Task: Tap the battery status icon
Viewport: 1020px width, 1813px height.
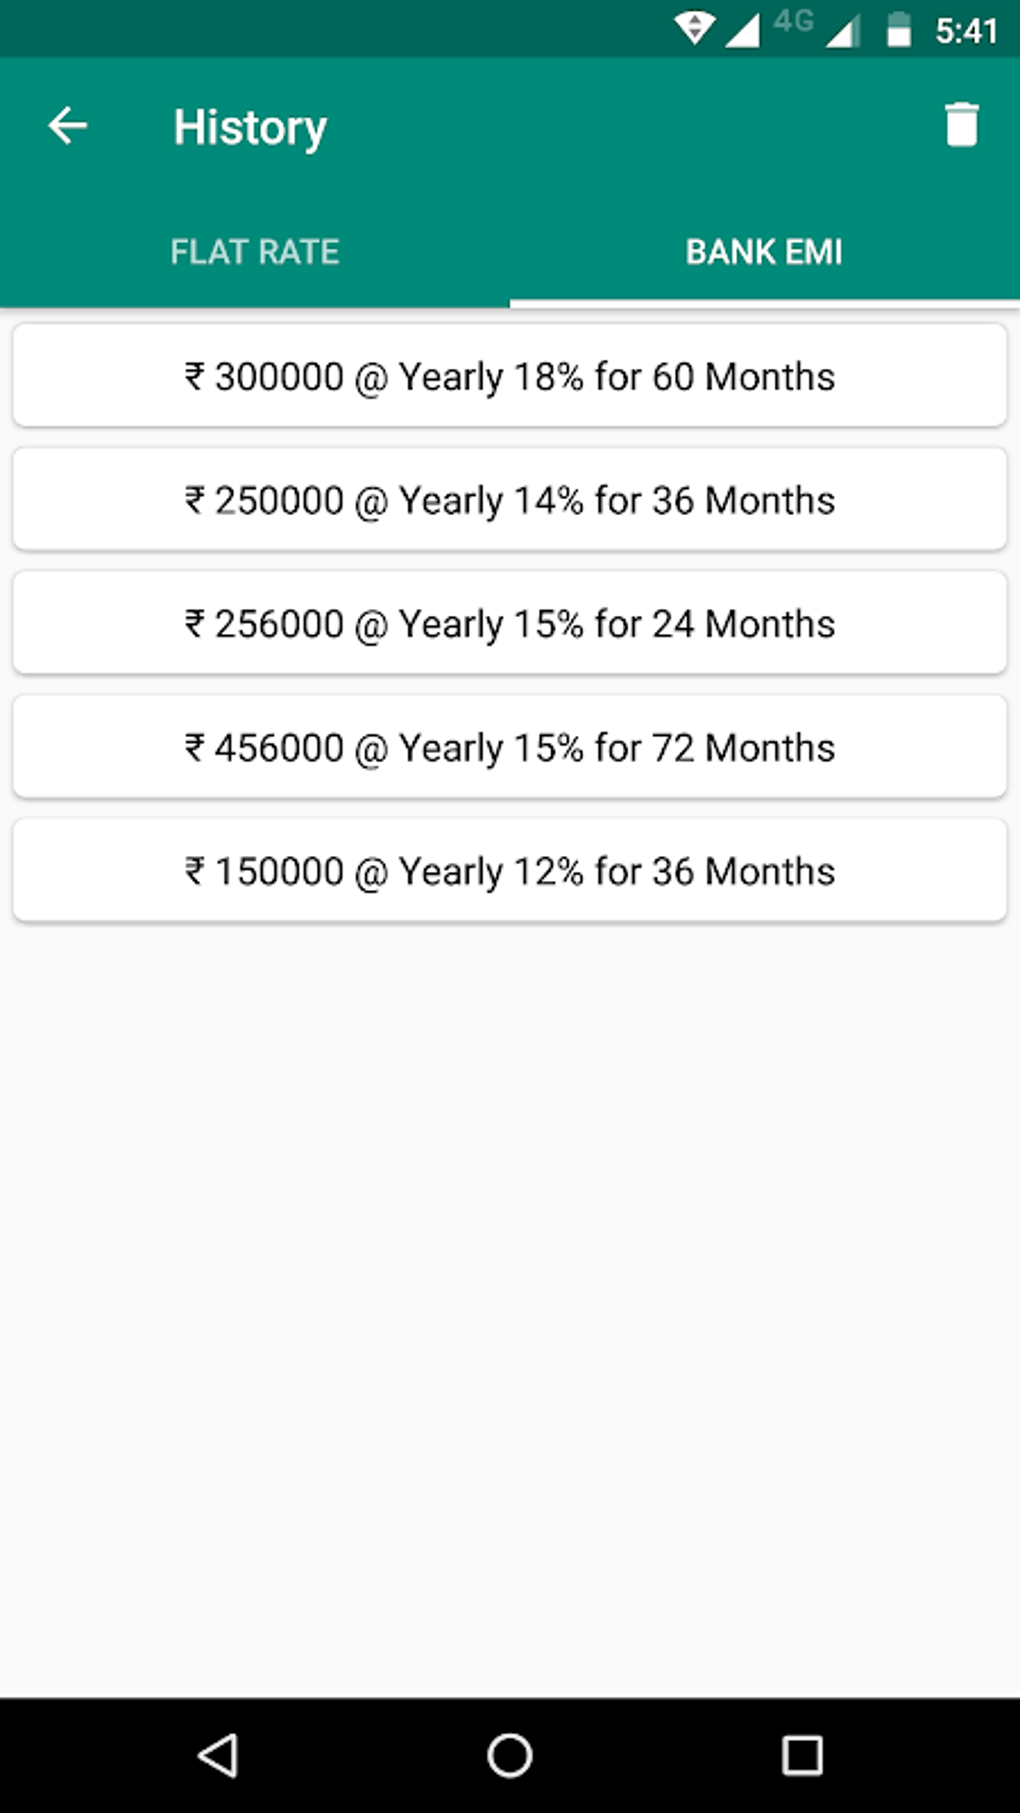Action: (x=899, y=30)
